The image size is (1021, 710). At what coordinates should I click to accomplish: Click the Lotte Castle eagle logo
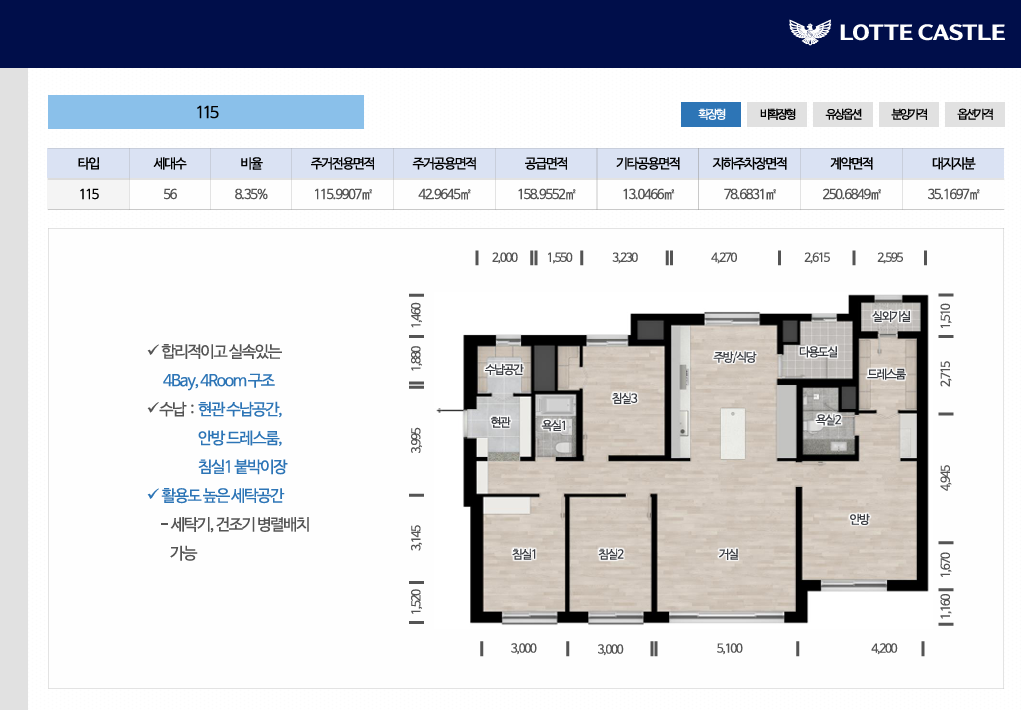click(809, 31)
